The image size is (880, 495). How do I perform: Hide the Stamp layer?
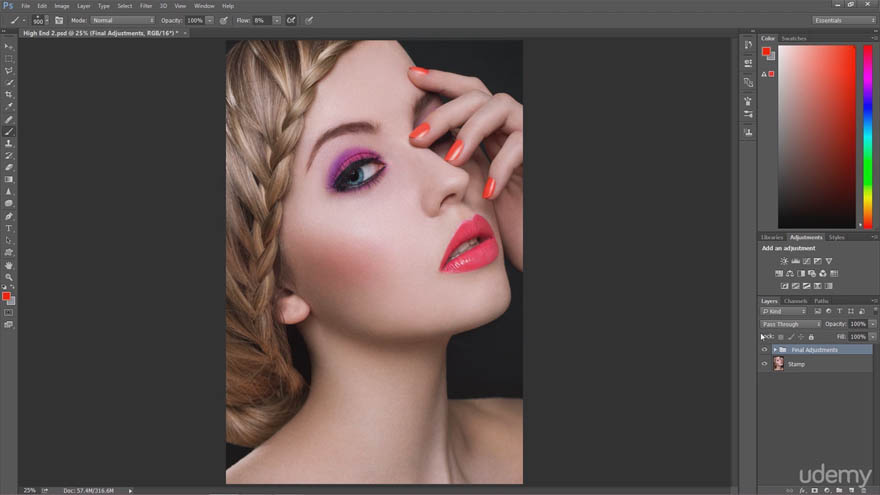click(x=764, y=364)
